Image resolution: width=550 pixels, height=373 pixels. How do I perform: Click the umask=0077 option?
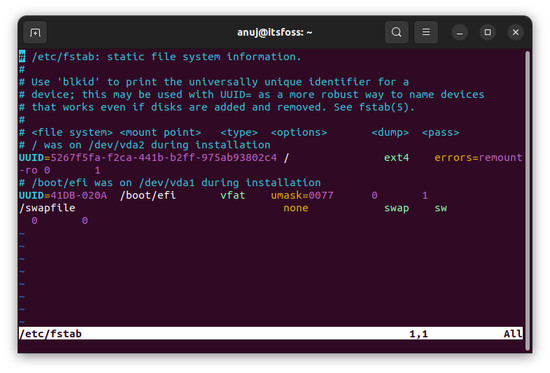(302, 195)
